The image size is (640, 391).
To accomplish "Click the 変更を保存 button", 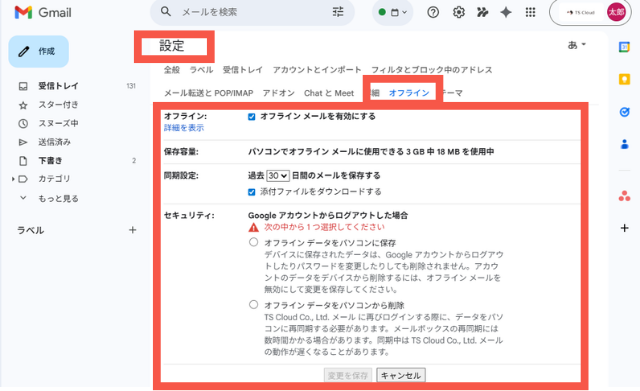I will tap(348, 375).
